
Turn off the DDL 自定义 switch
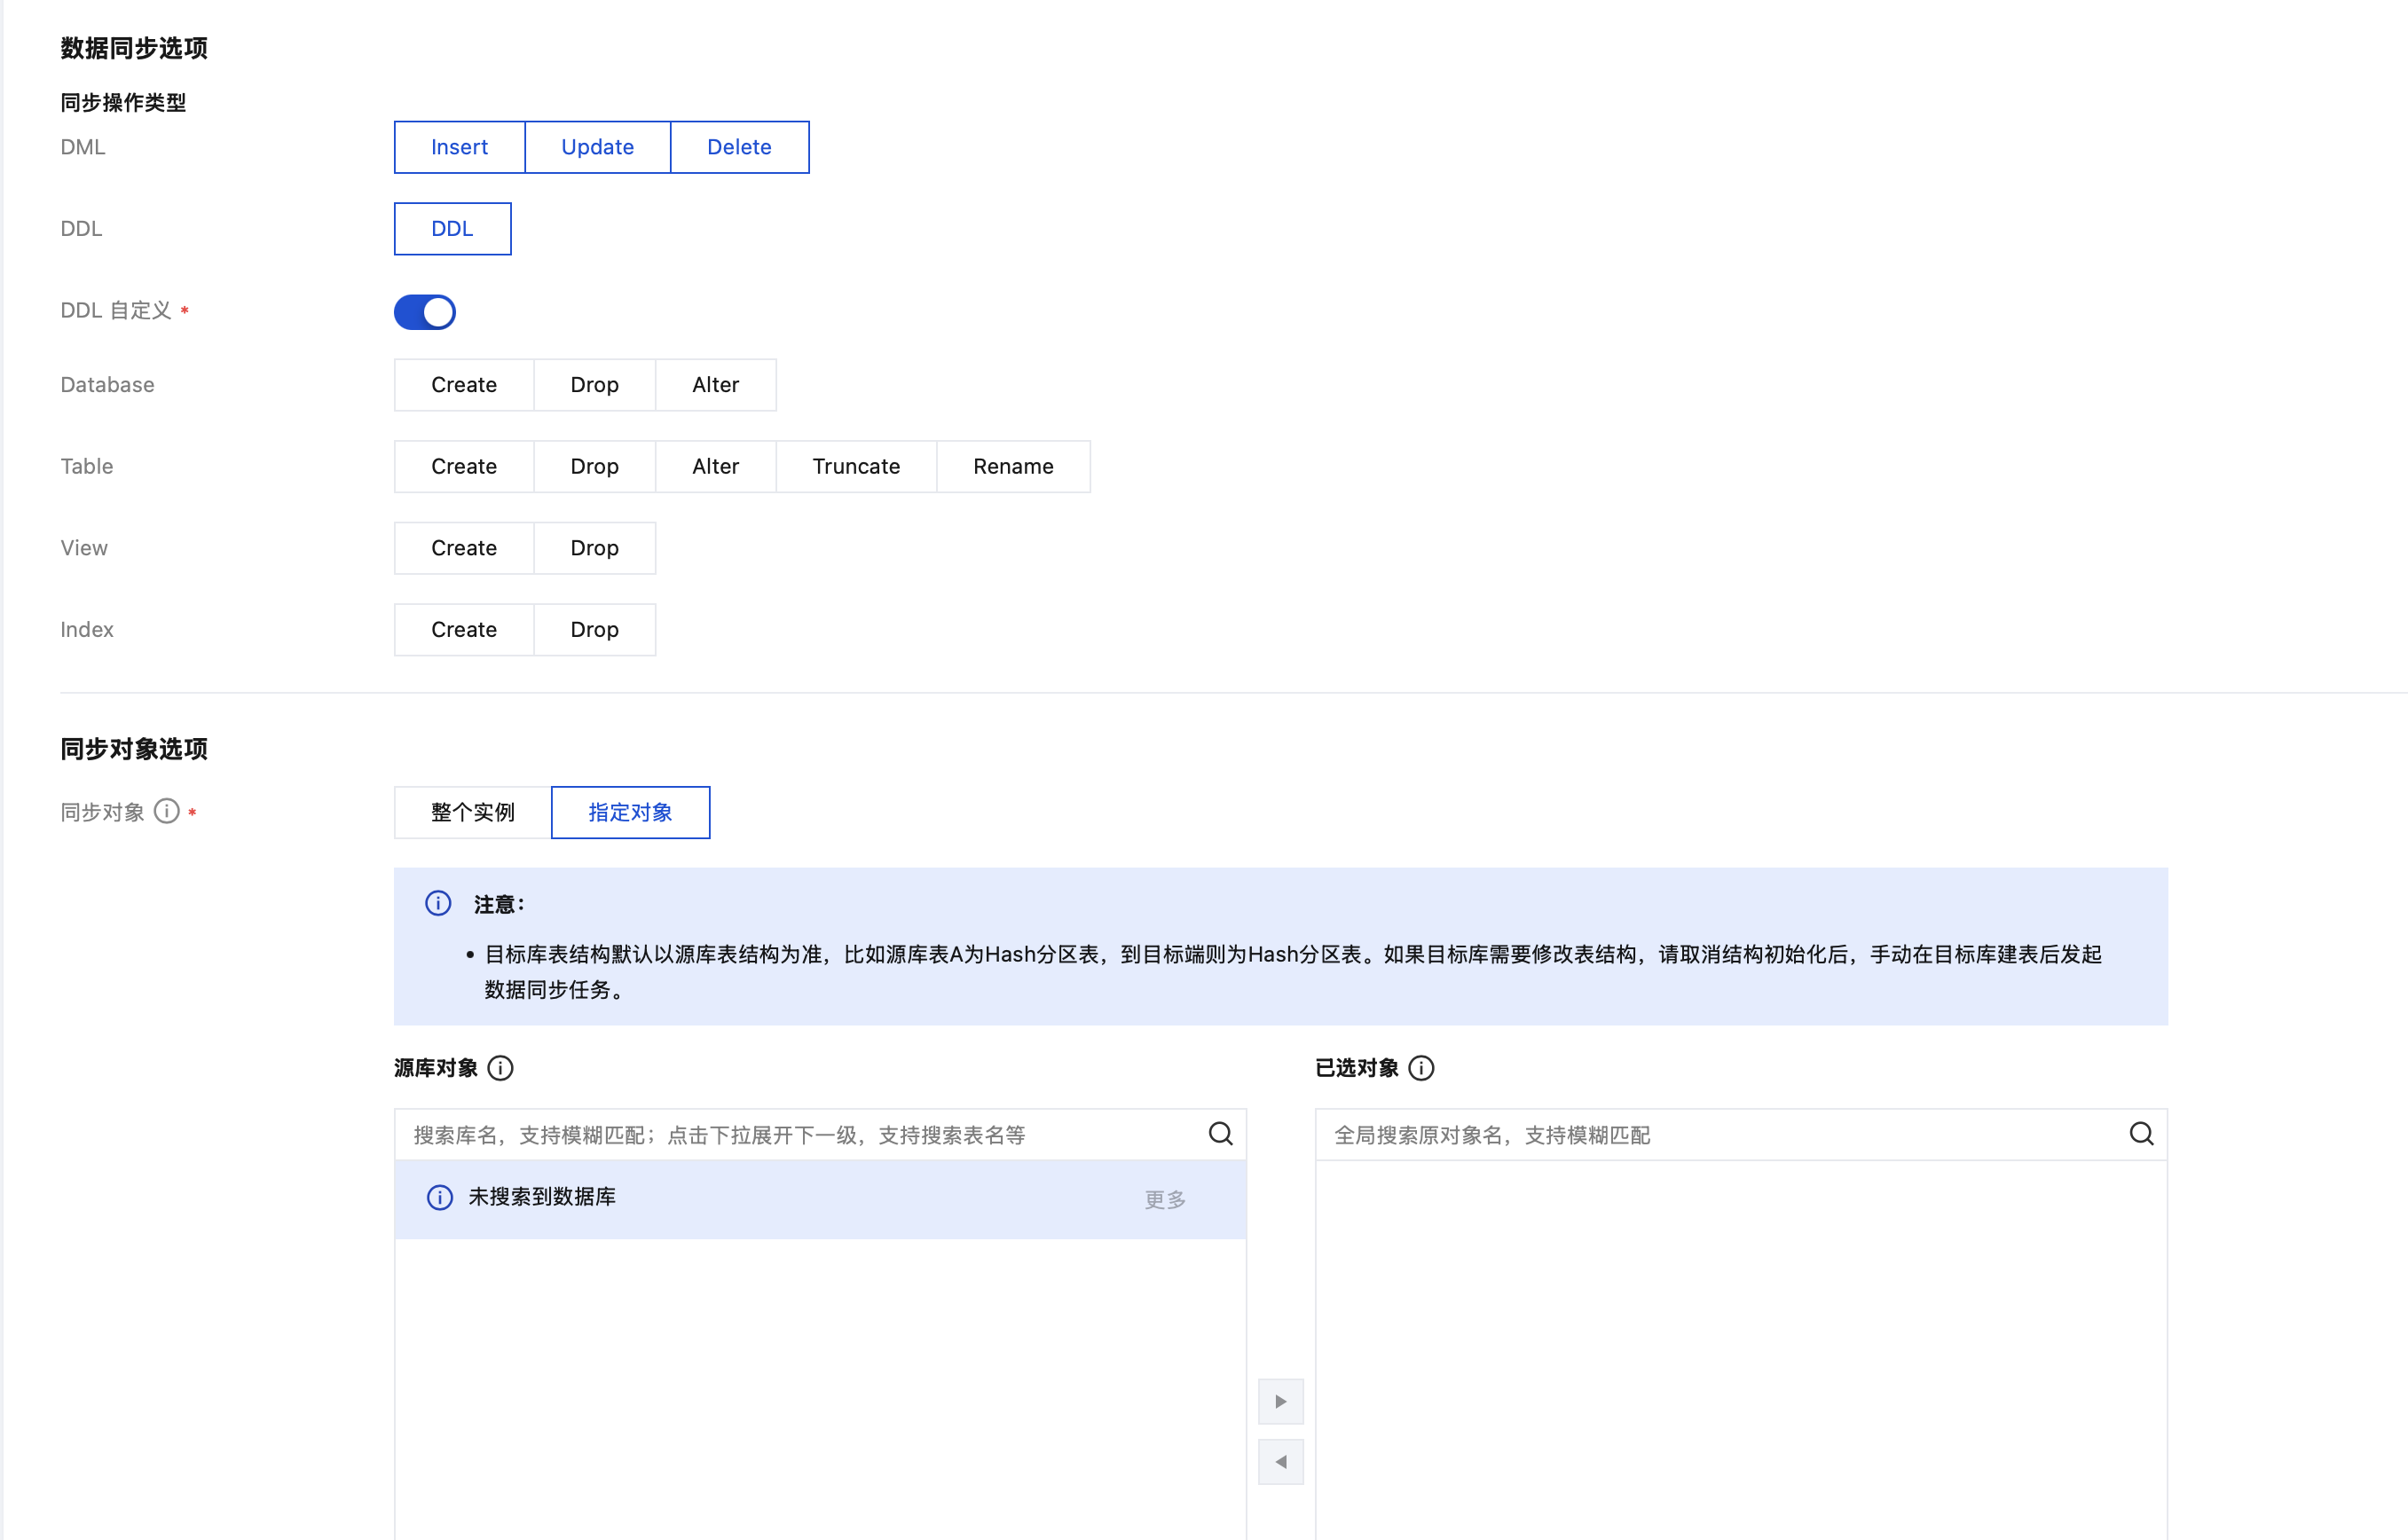(x=425, y=312)
